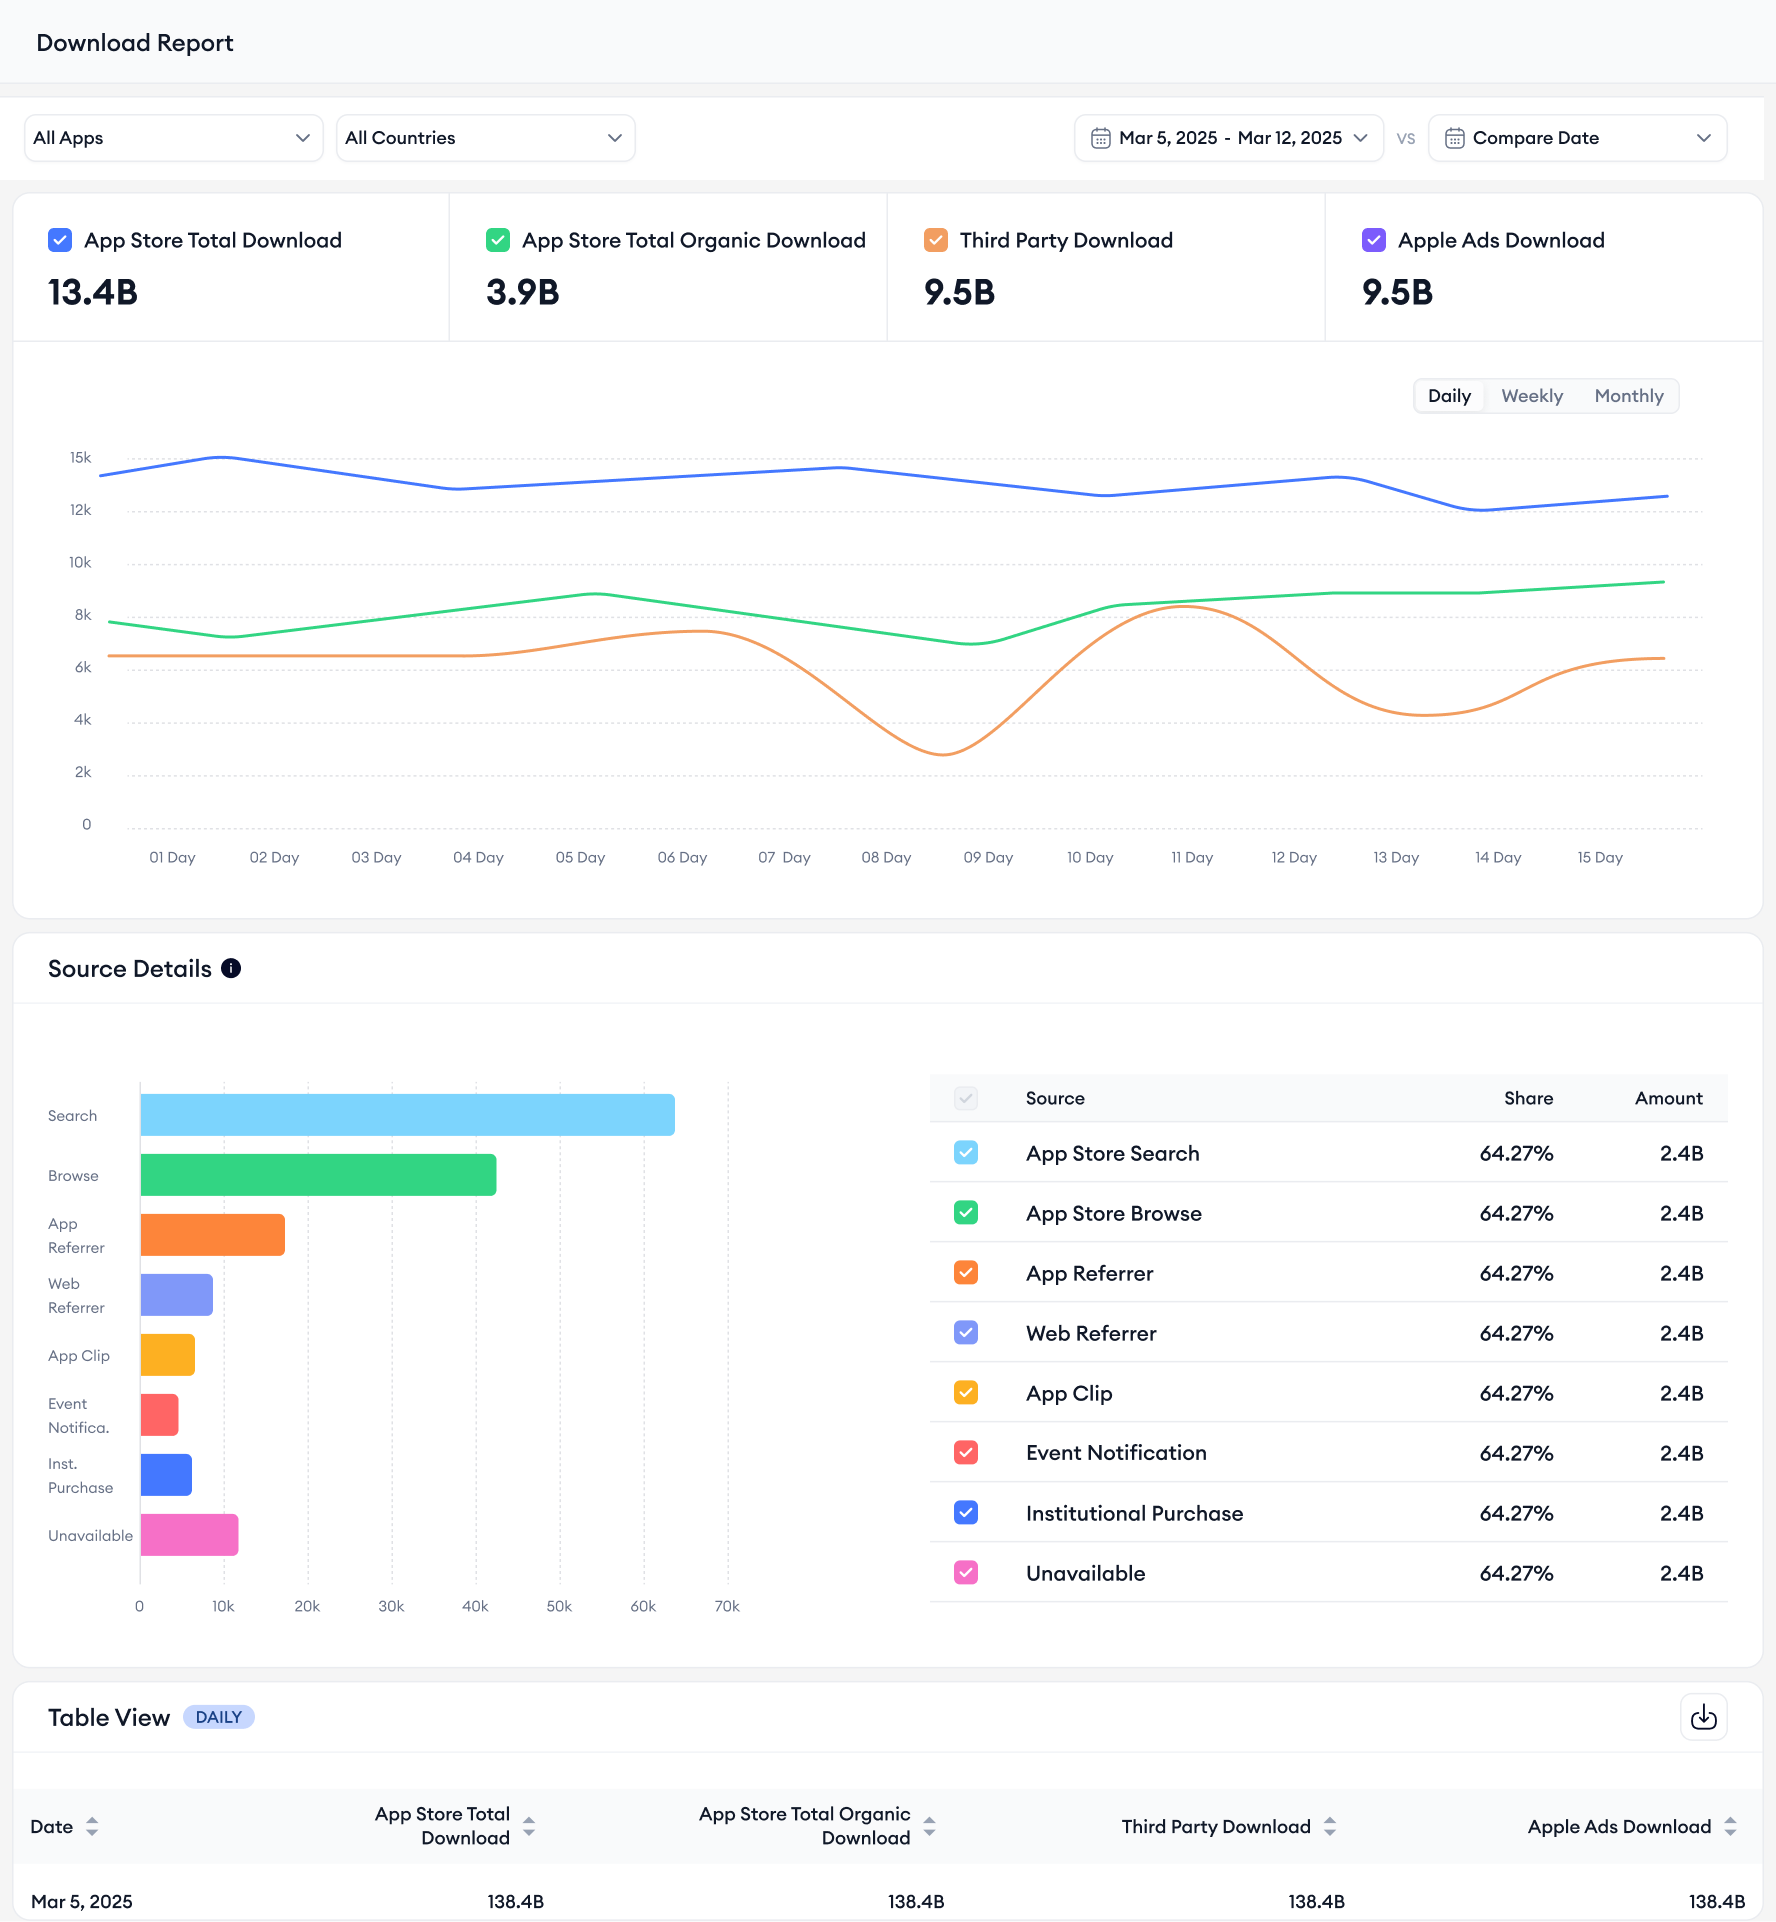1776x1922 pixels.
Task: Click the calendar icon beside Mar 5, 2025
Action: tap(1100, 138)
